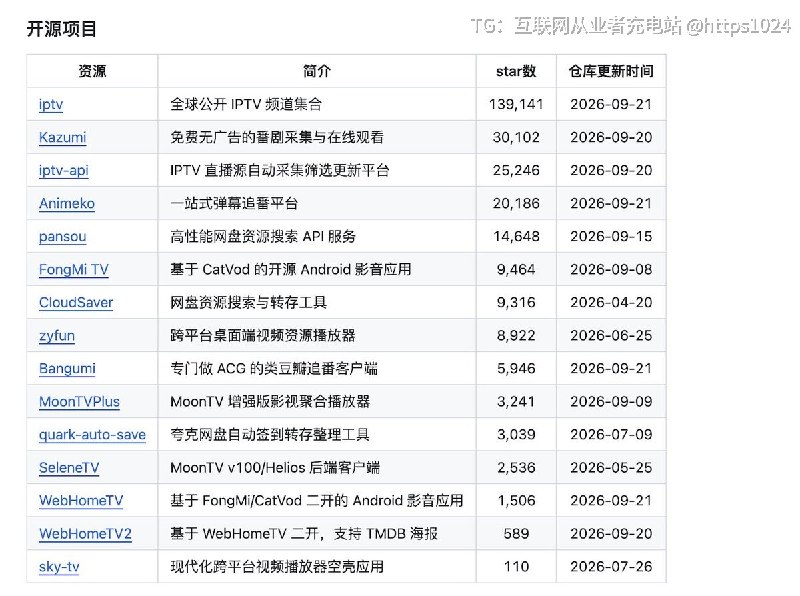Select the star count 5,946
The image size is (800, 596).
pyautogui.click(x=516, y=368)
